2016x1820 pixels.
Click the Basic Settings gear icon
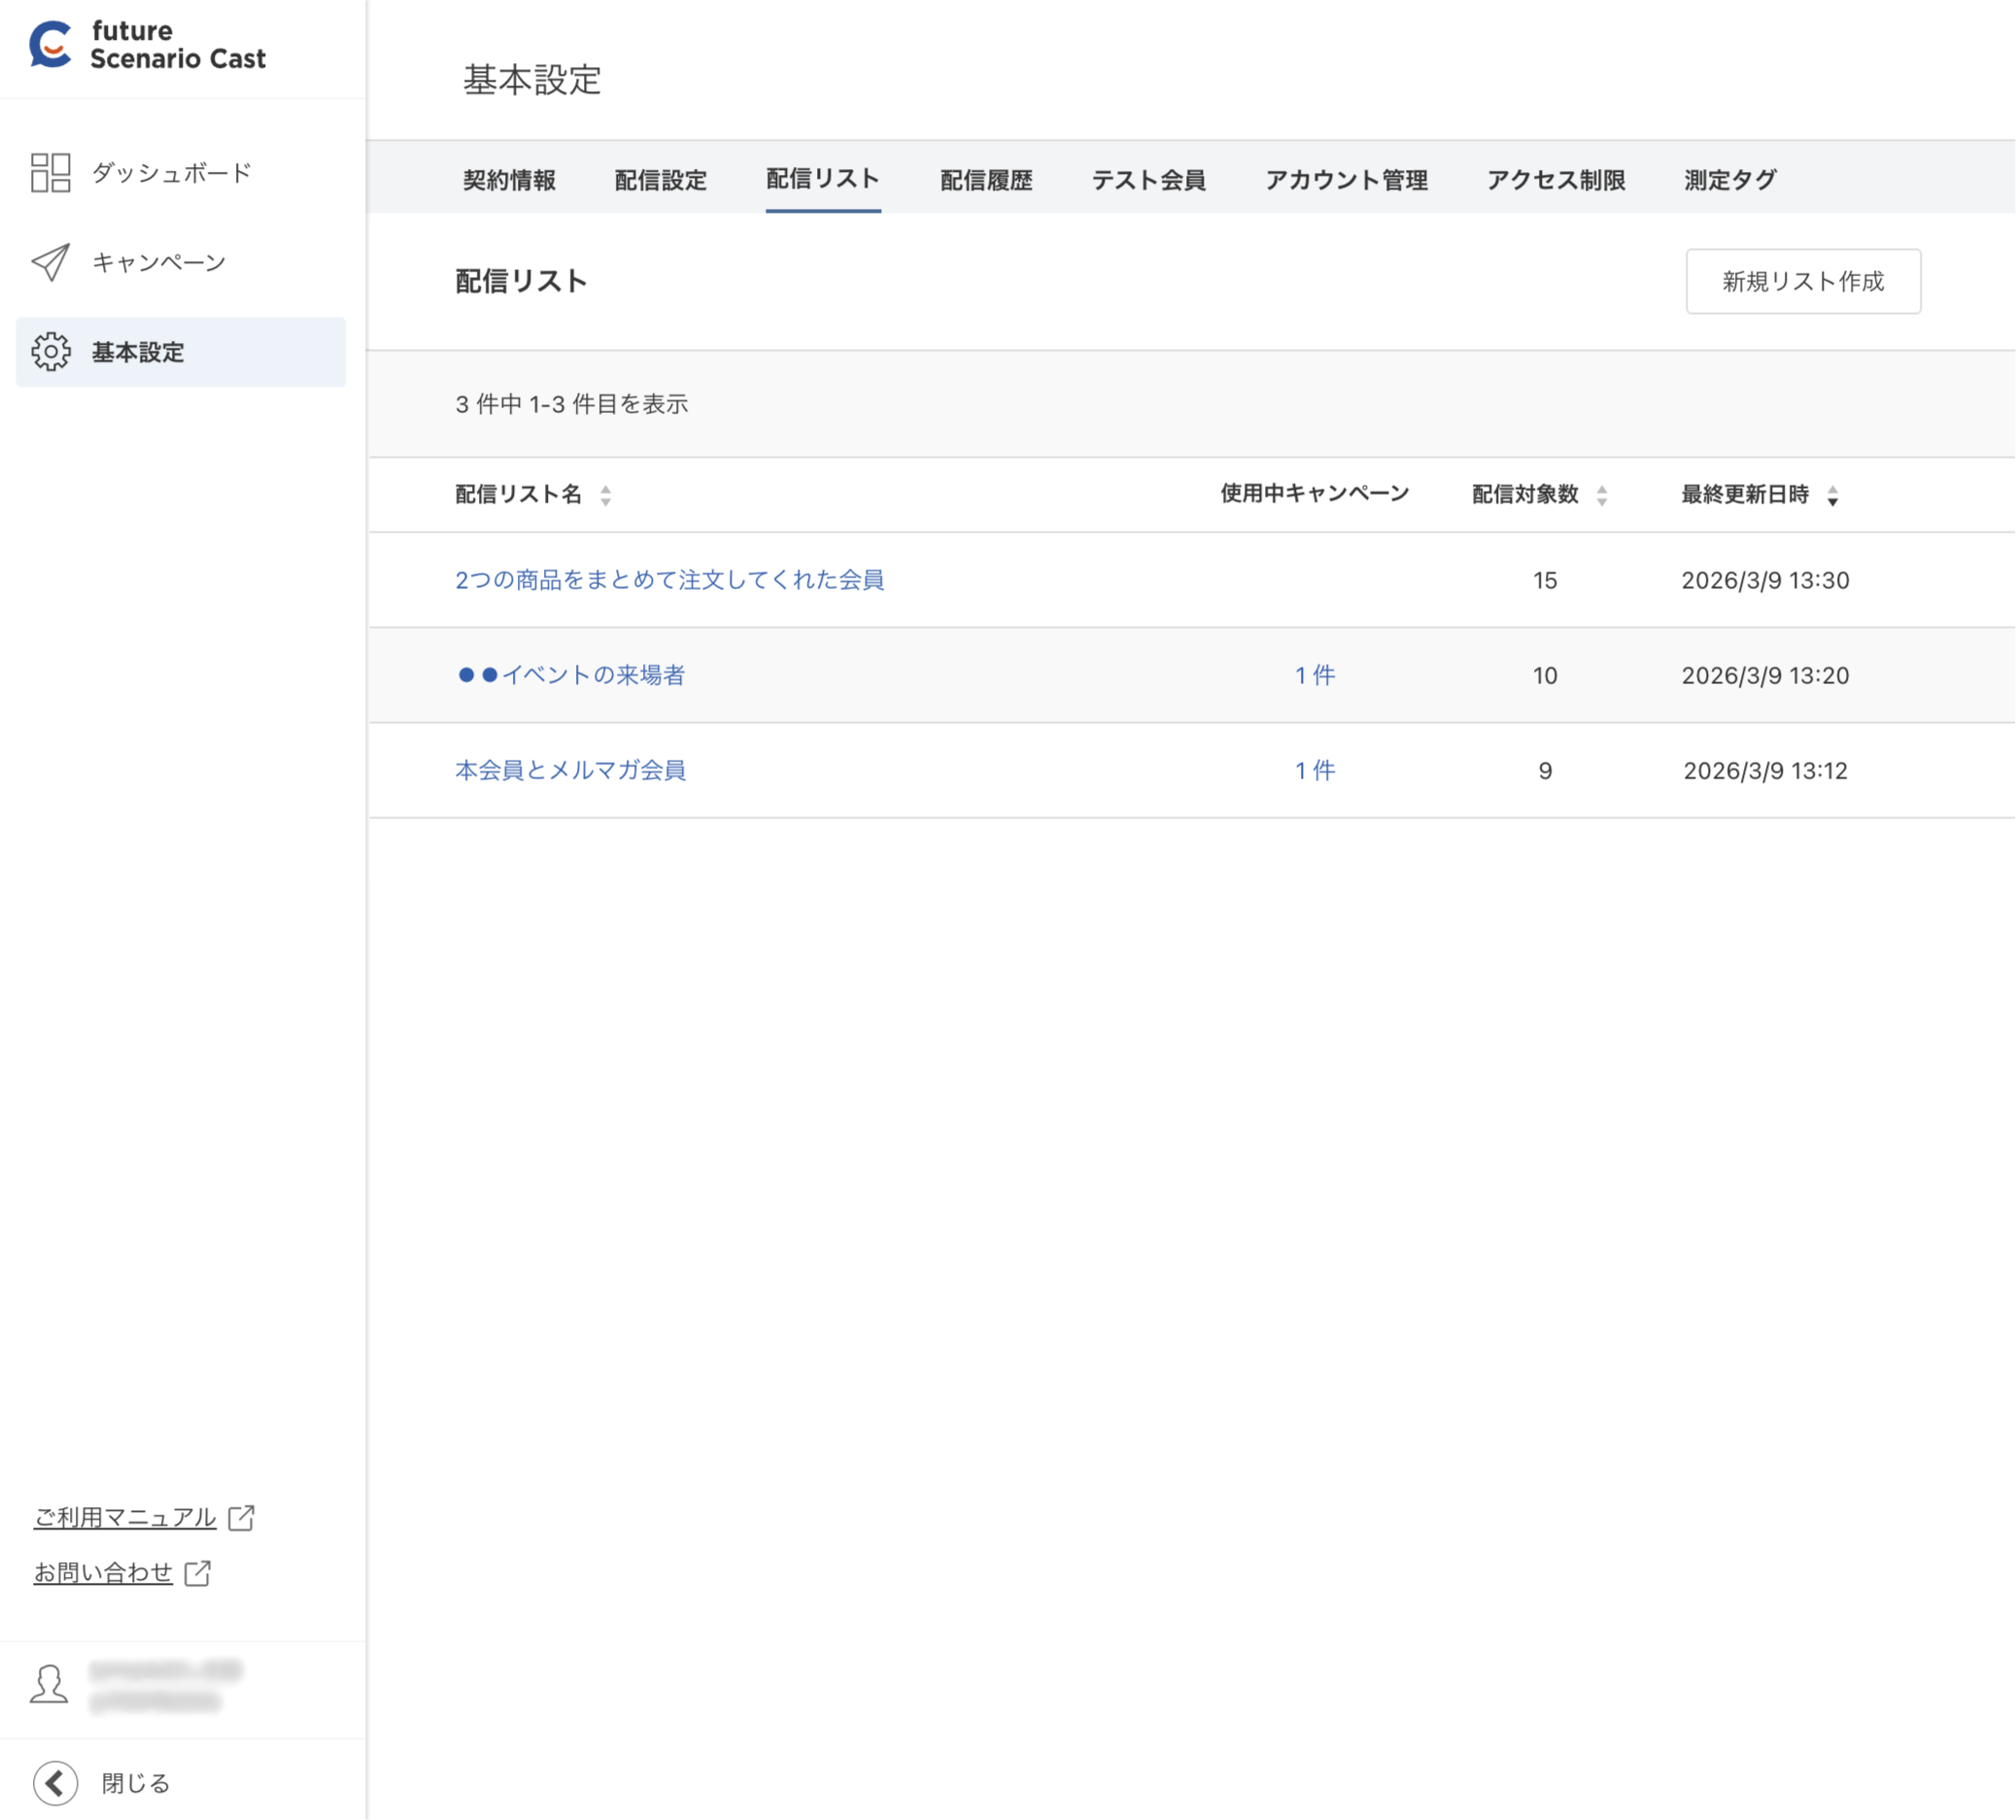click(x=50, y=352)
